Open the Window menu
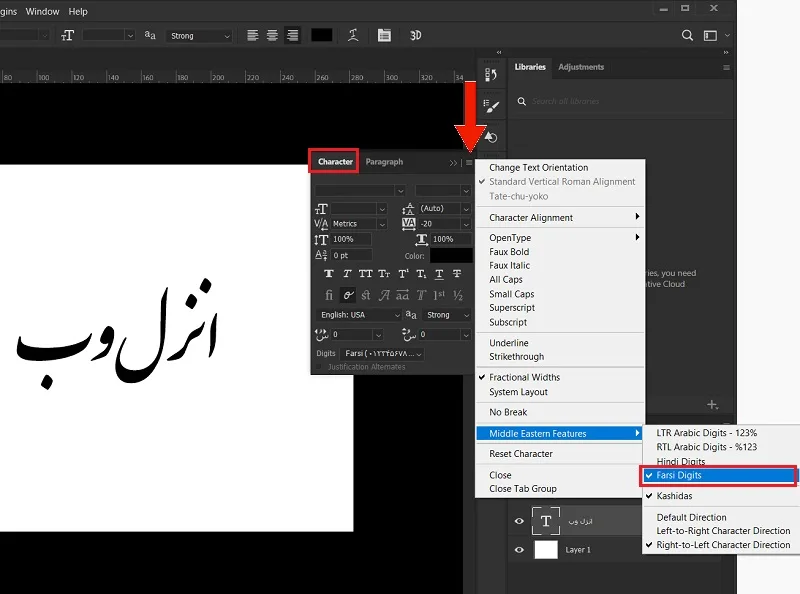The image size is (800, 594). click(x=42, y=11)
